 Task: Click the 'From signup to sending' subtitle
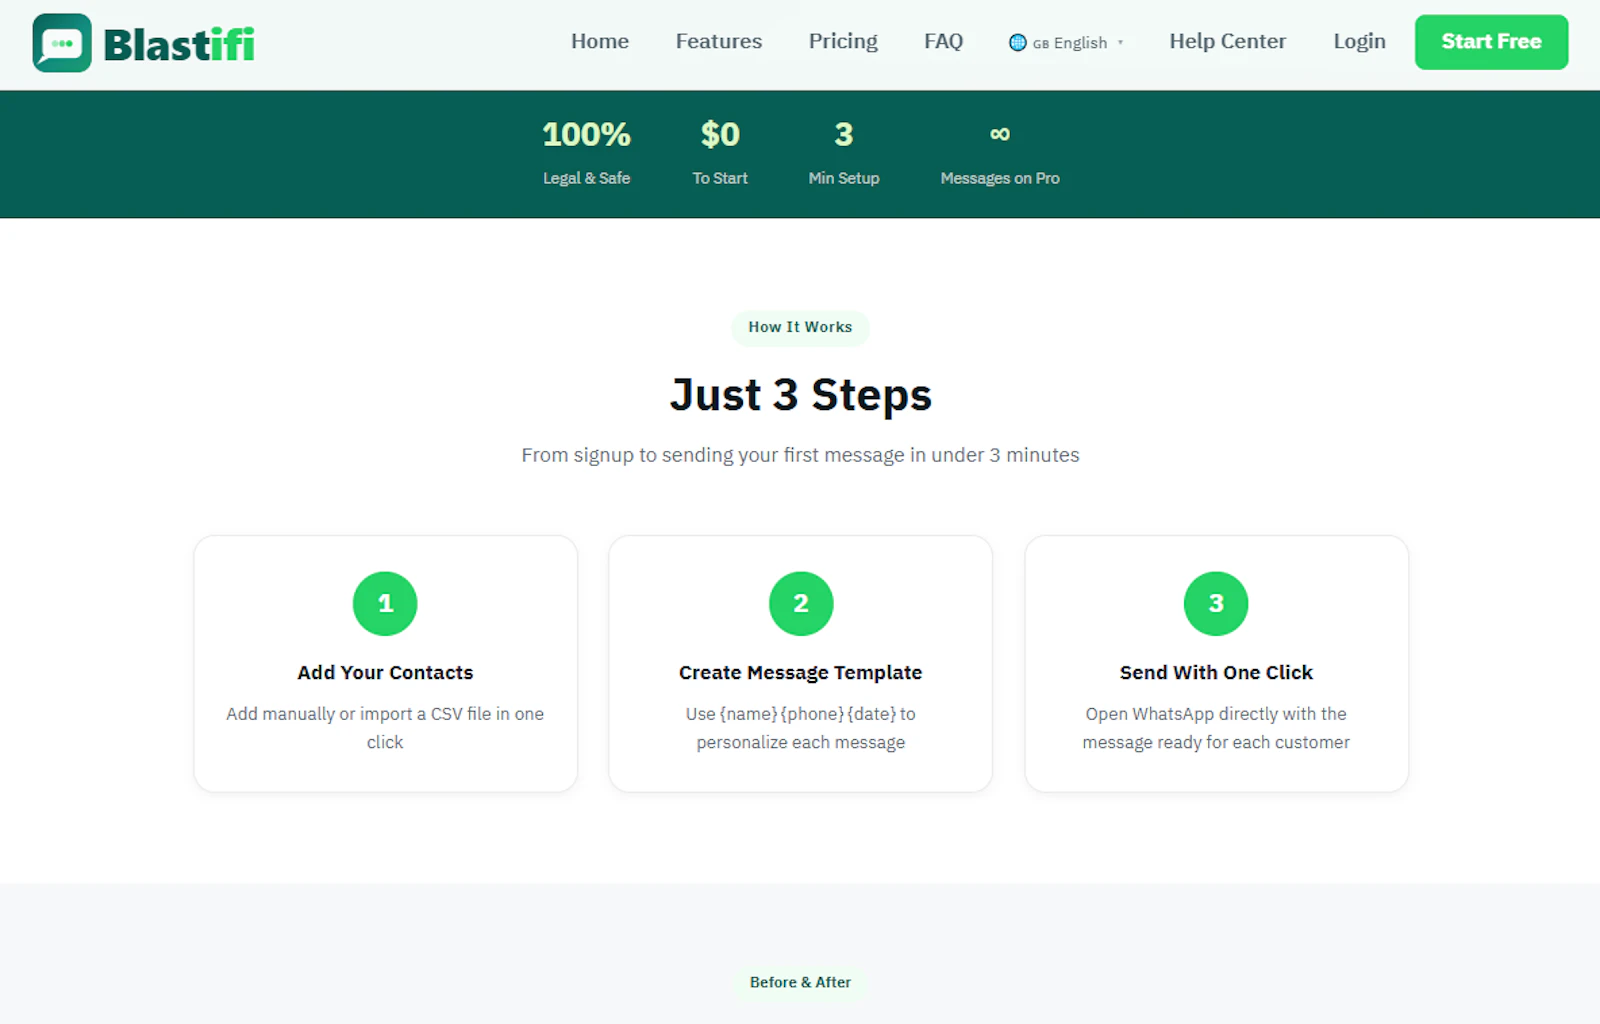800,455
